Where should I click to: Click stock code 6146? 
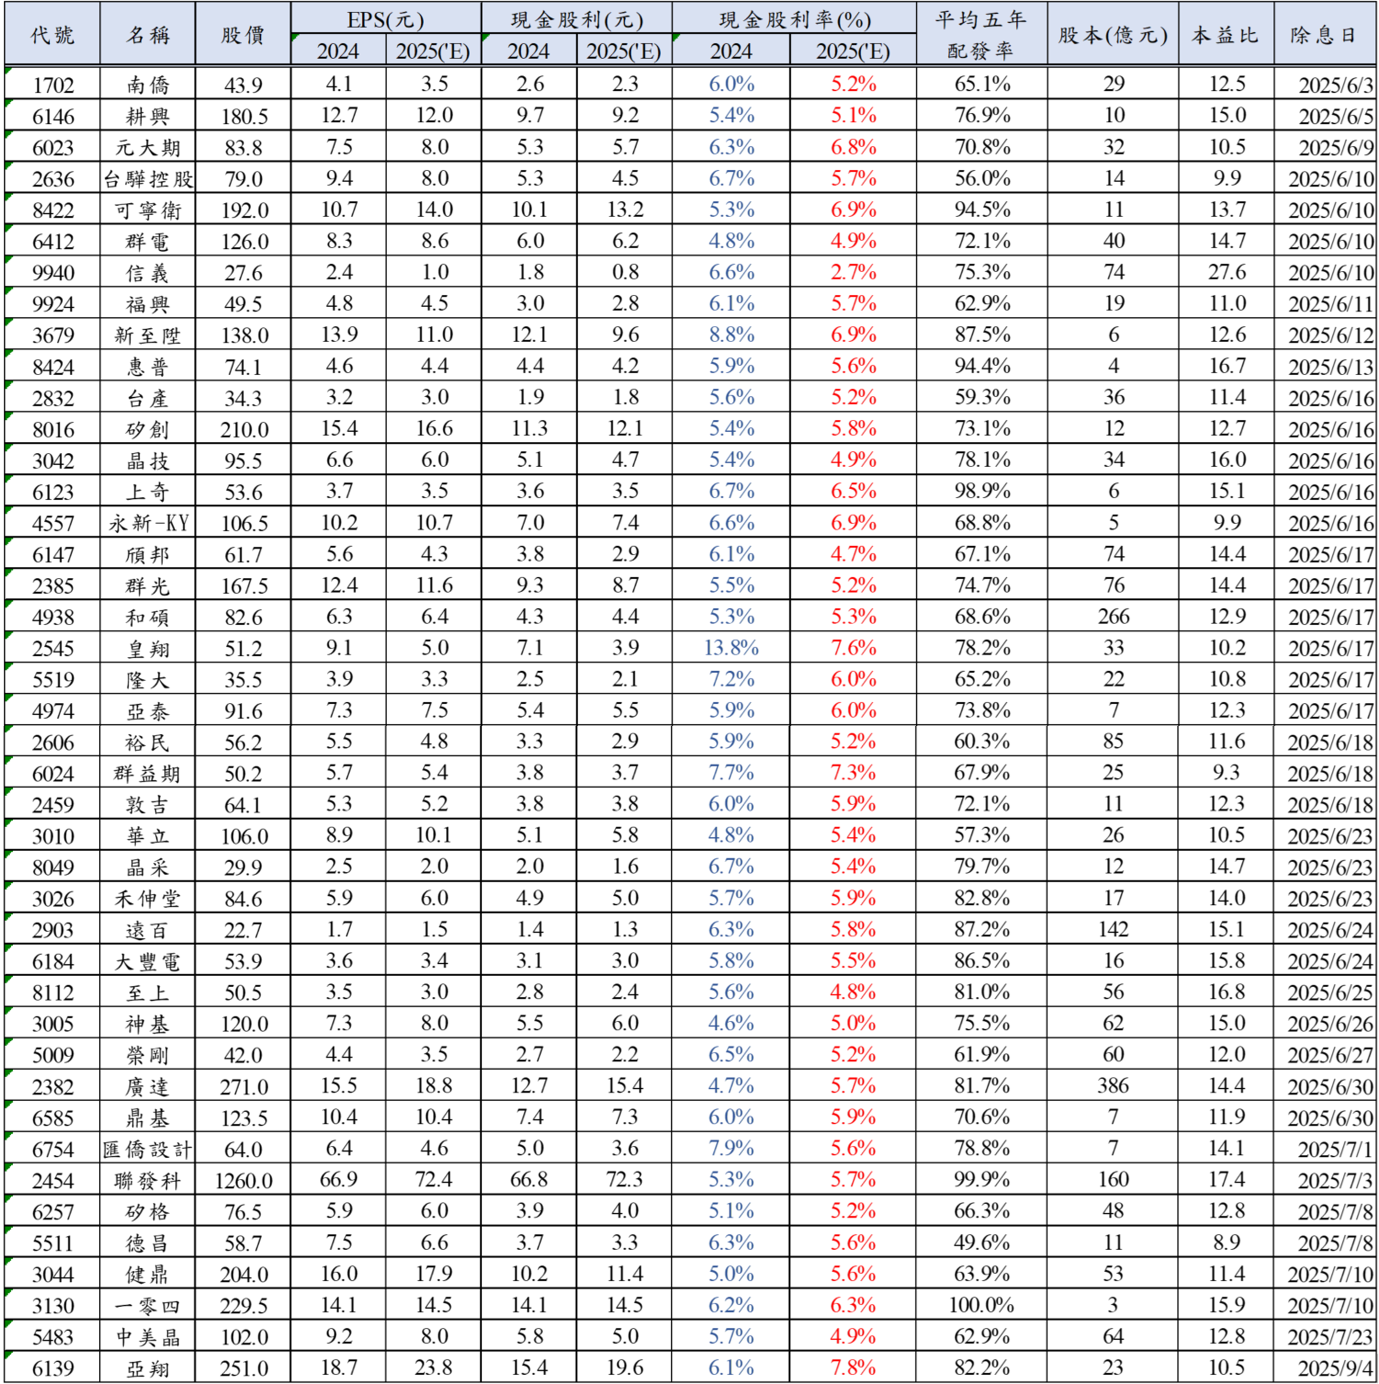pyautogui.click(x=52, y=116)
